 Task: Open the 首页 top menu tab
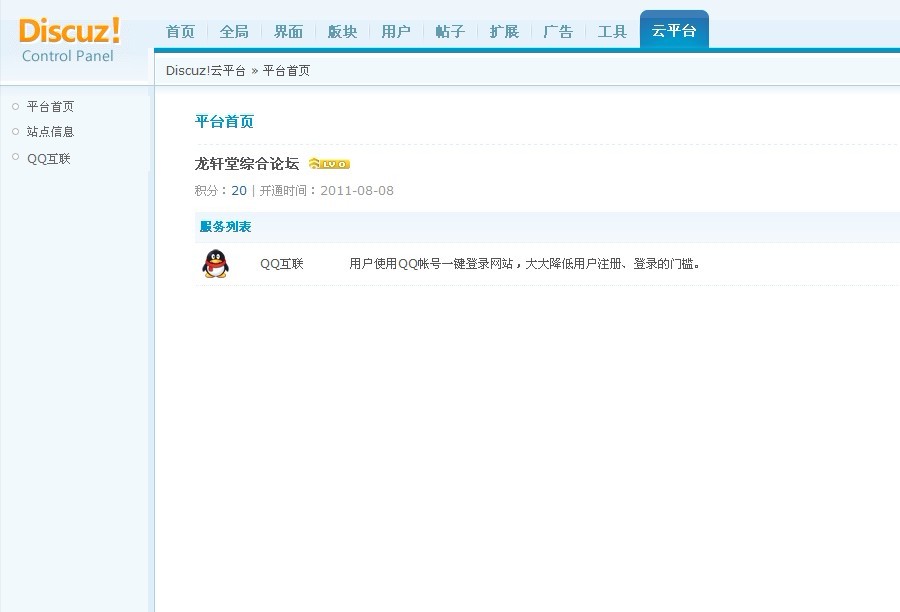(x=180, y=32)
